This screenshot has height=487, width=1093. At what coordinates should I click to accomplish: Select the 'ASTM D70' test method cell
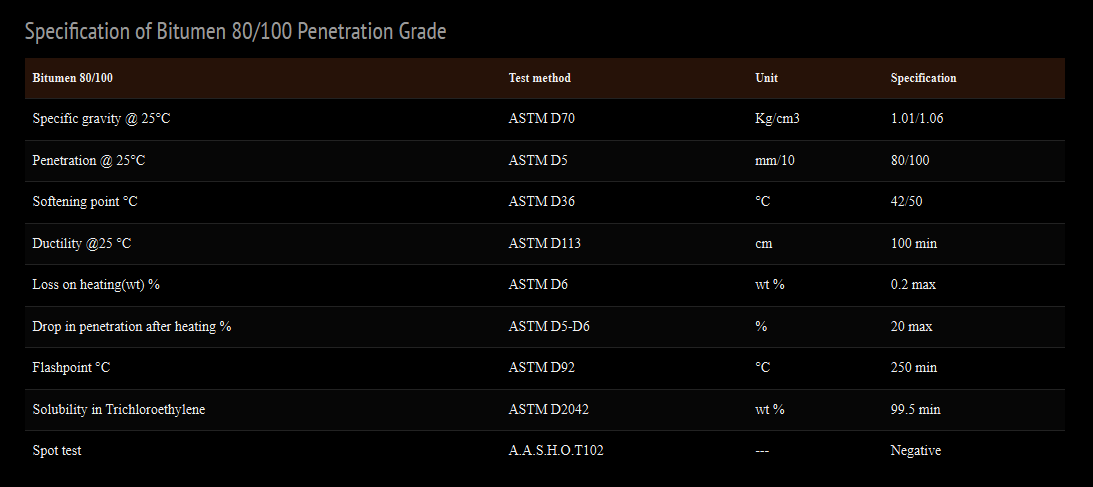pos(541,119)
